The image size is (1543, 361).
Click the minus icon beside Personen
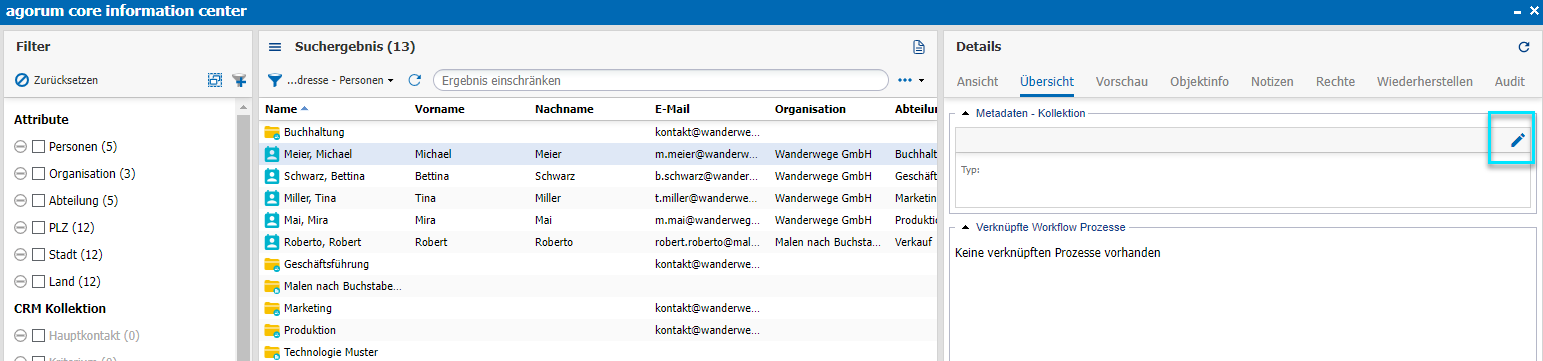[x=21, y=147]
